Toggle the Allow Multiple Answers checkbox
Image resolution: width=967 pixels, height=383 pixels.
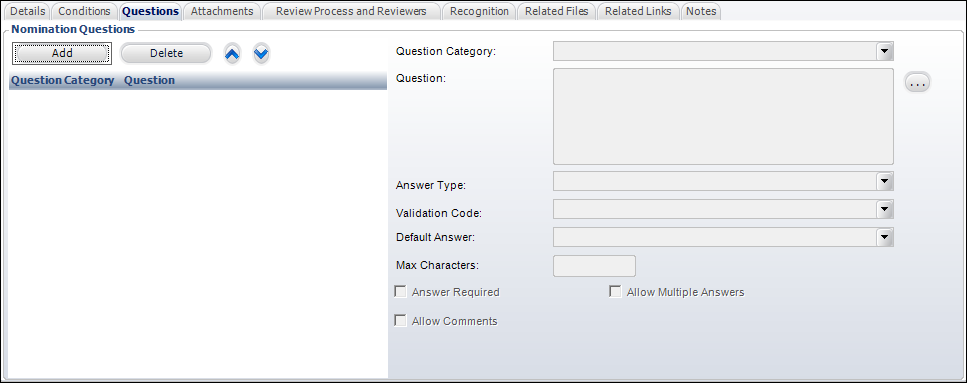[x=615, y=292]
